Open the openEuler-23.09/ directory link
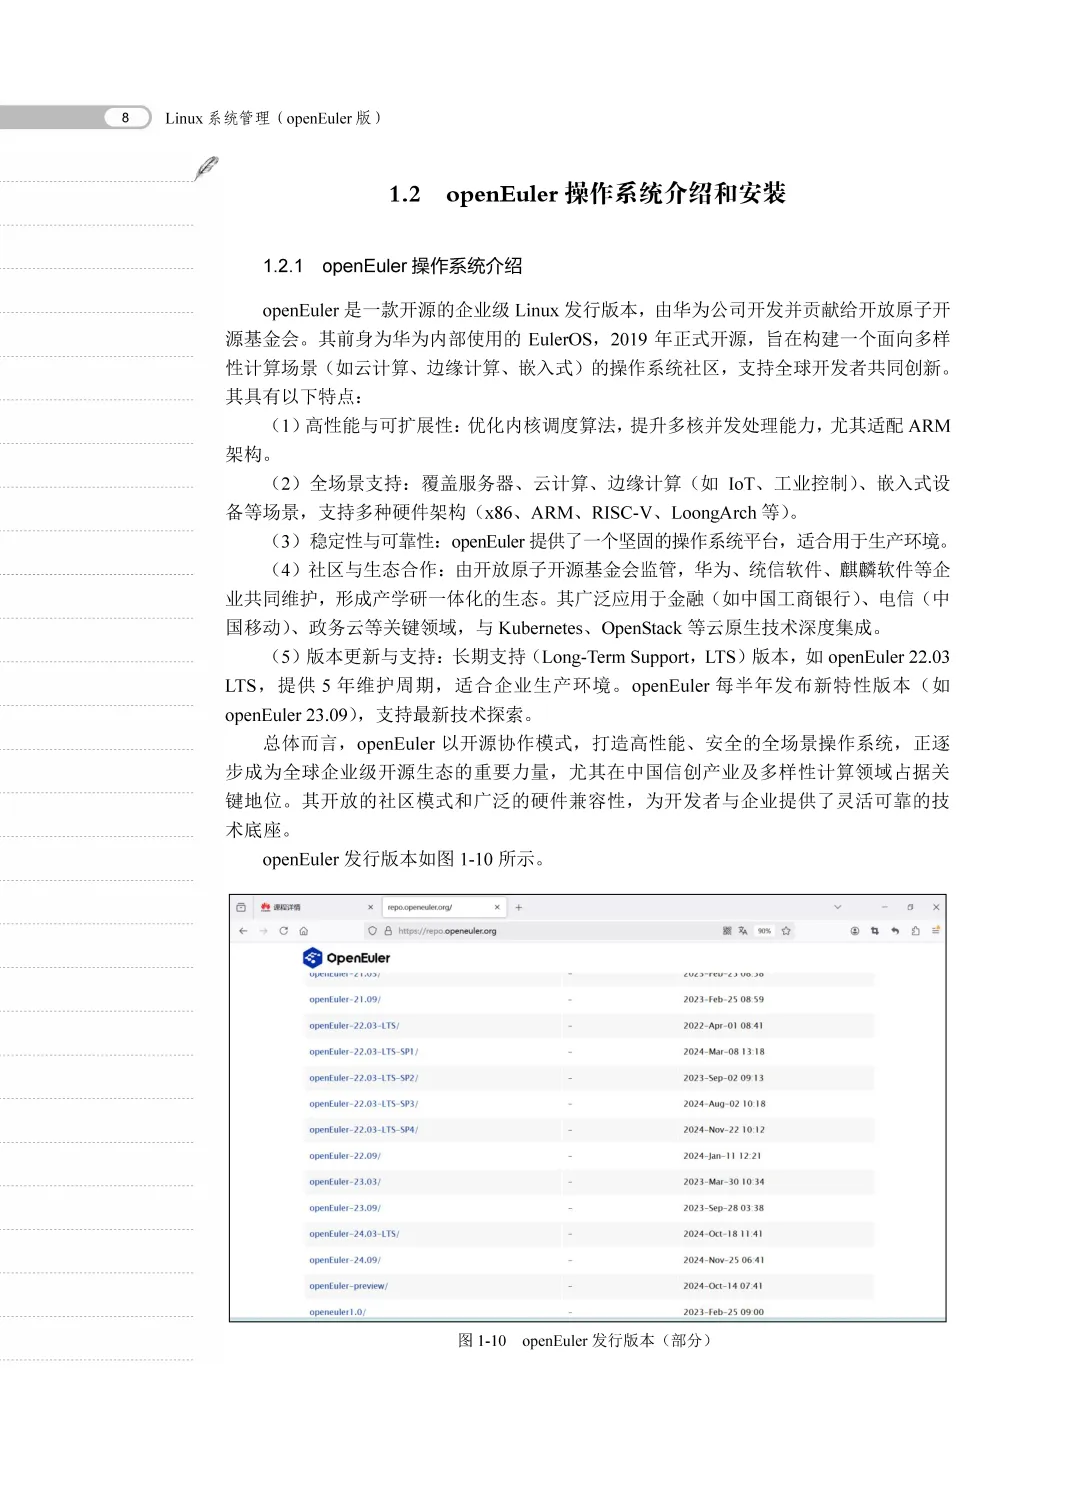This screenshot has height=1491, width=1080. (345, 1208)
